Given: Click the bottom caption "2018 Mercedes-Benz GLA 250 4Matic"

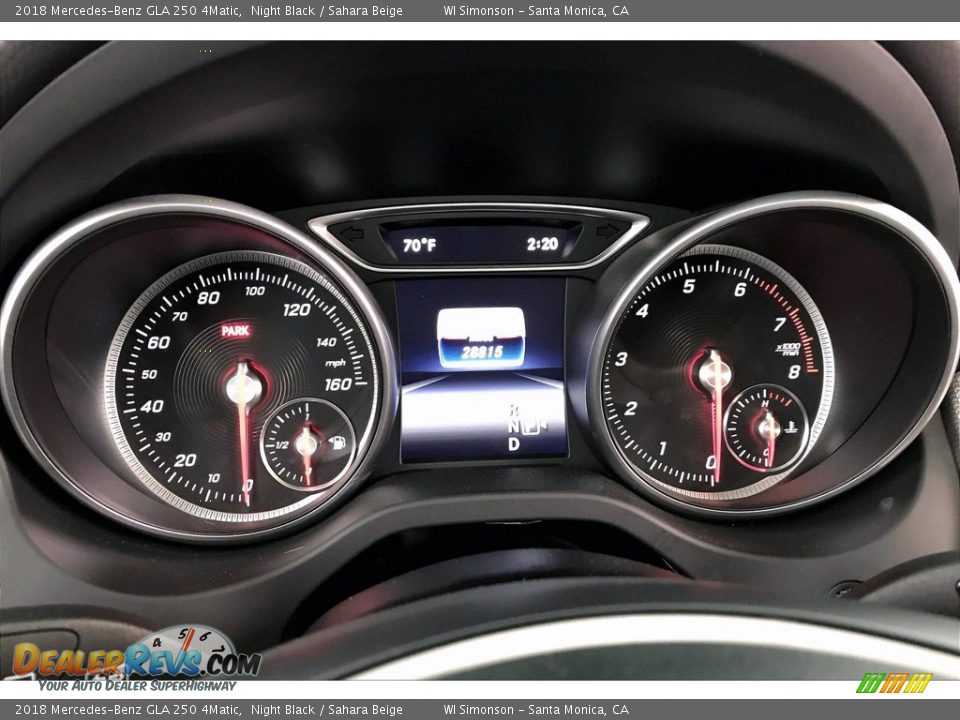Looking at the screenshot, I should [127, 710].
